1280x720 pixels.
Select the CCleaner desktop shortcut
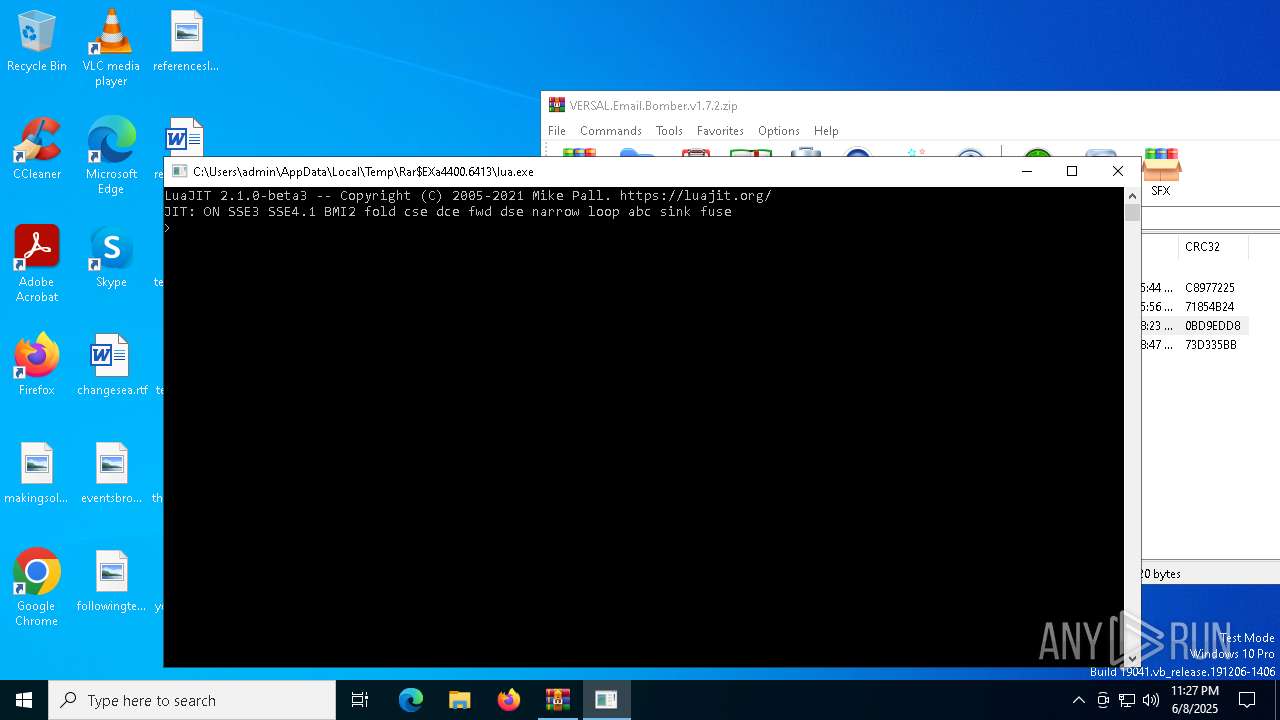click(x=37, y=150)
